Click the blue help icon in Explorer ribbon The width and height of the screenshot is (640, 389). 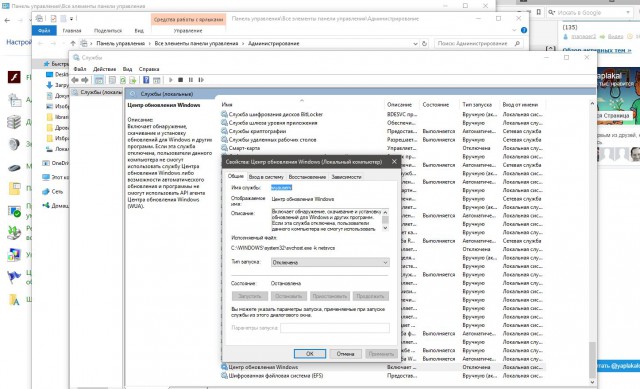tap(524, 30)
